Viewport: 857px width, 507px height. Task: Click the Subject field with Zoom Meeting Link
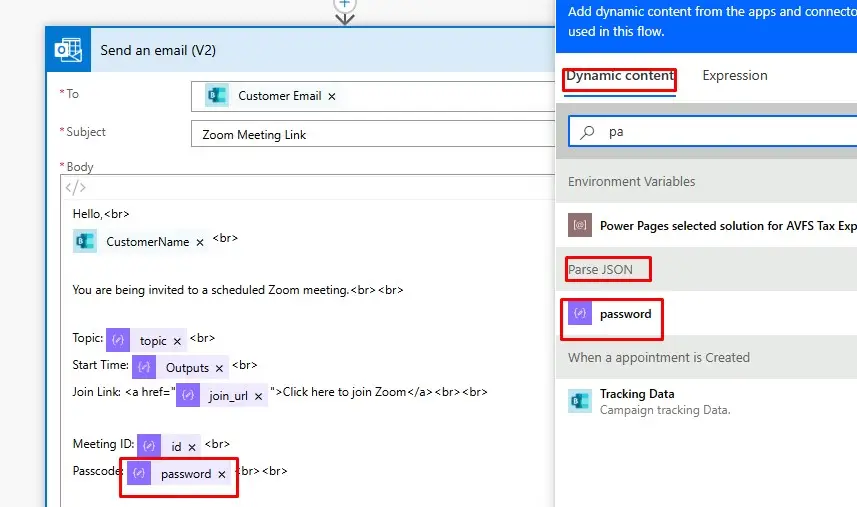coord(370,134)
